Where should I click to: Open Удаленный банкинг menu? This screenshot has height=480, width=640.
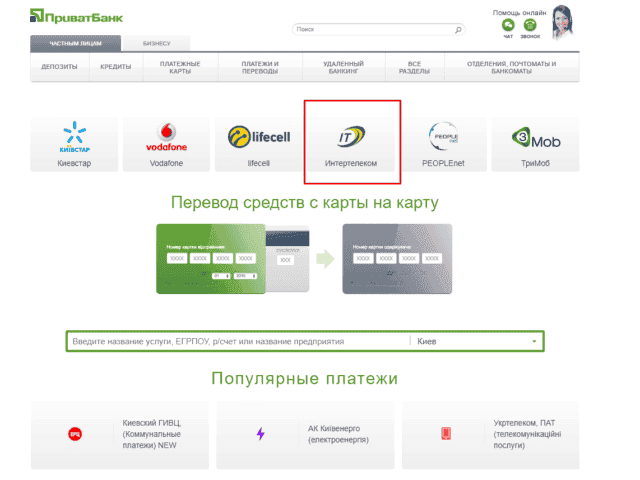click(344, 67)
